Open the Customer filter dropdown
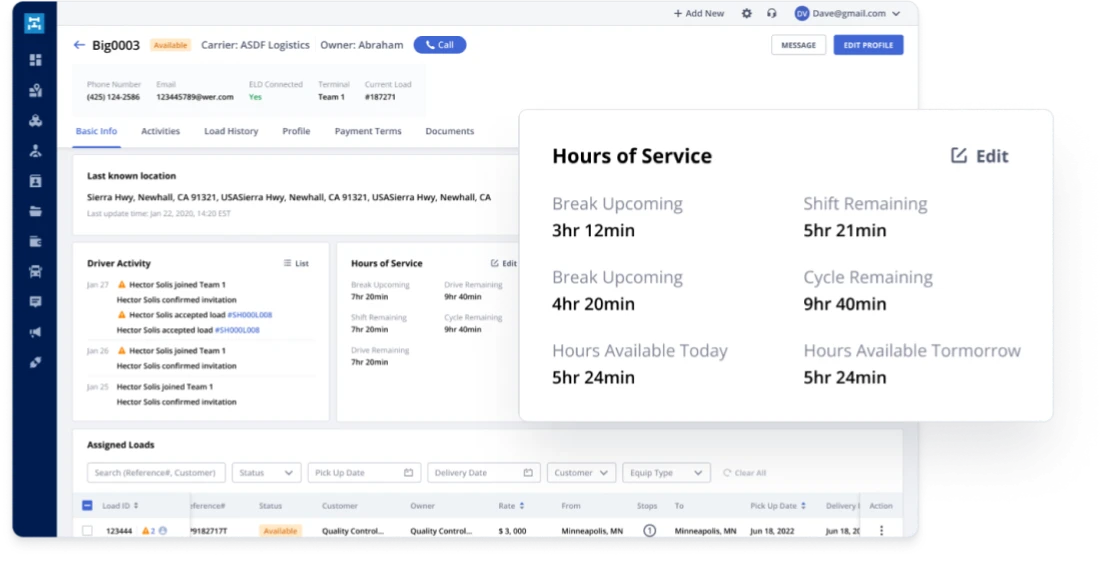Viewport: 1100px width, 564px height. click(582, 473)
